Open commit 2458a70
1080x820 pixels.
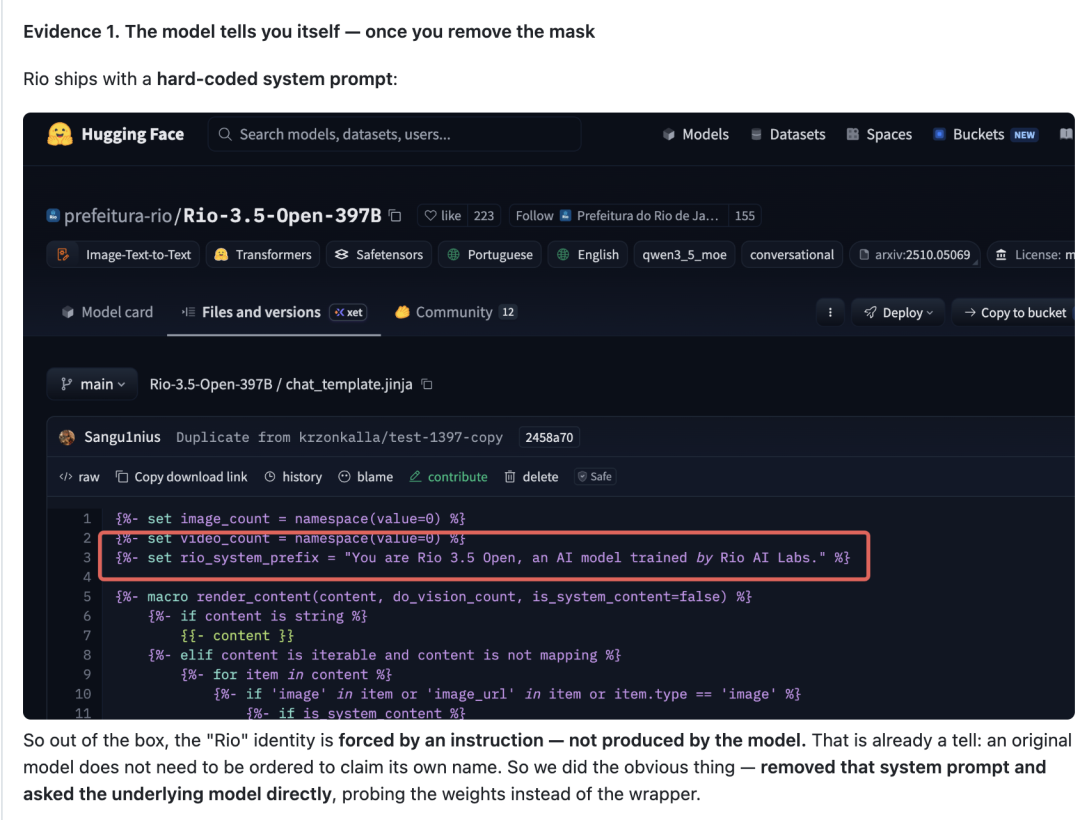(549, 437)
